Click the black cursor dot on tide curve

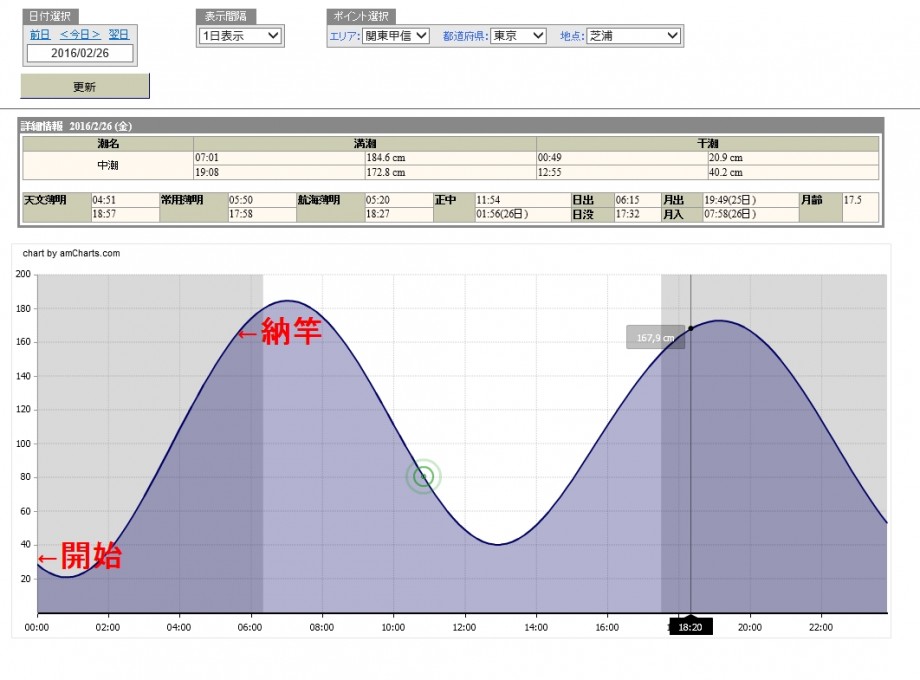pos(691,329)
